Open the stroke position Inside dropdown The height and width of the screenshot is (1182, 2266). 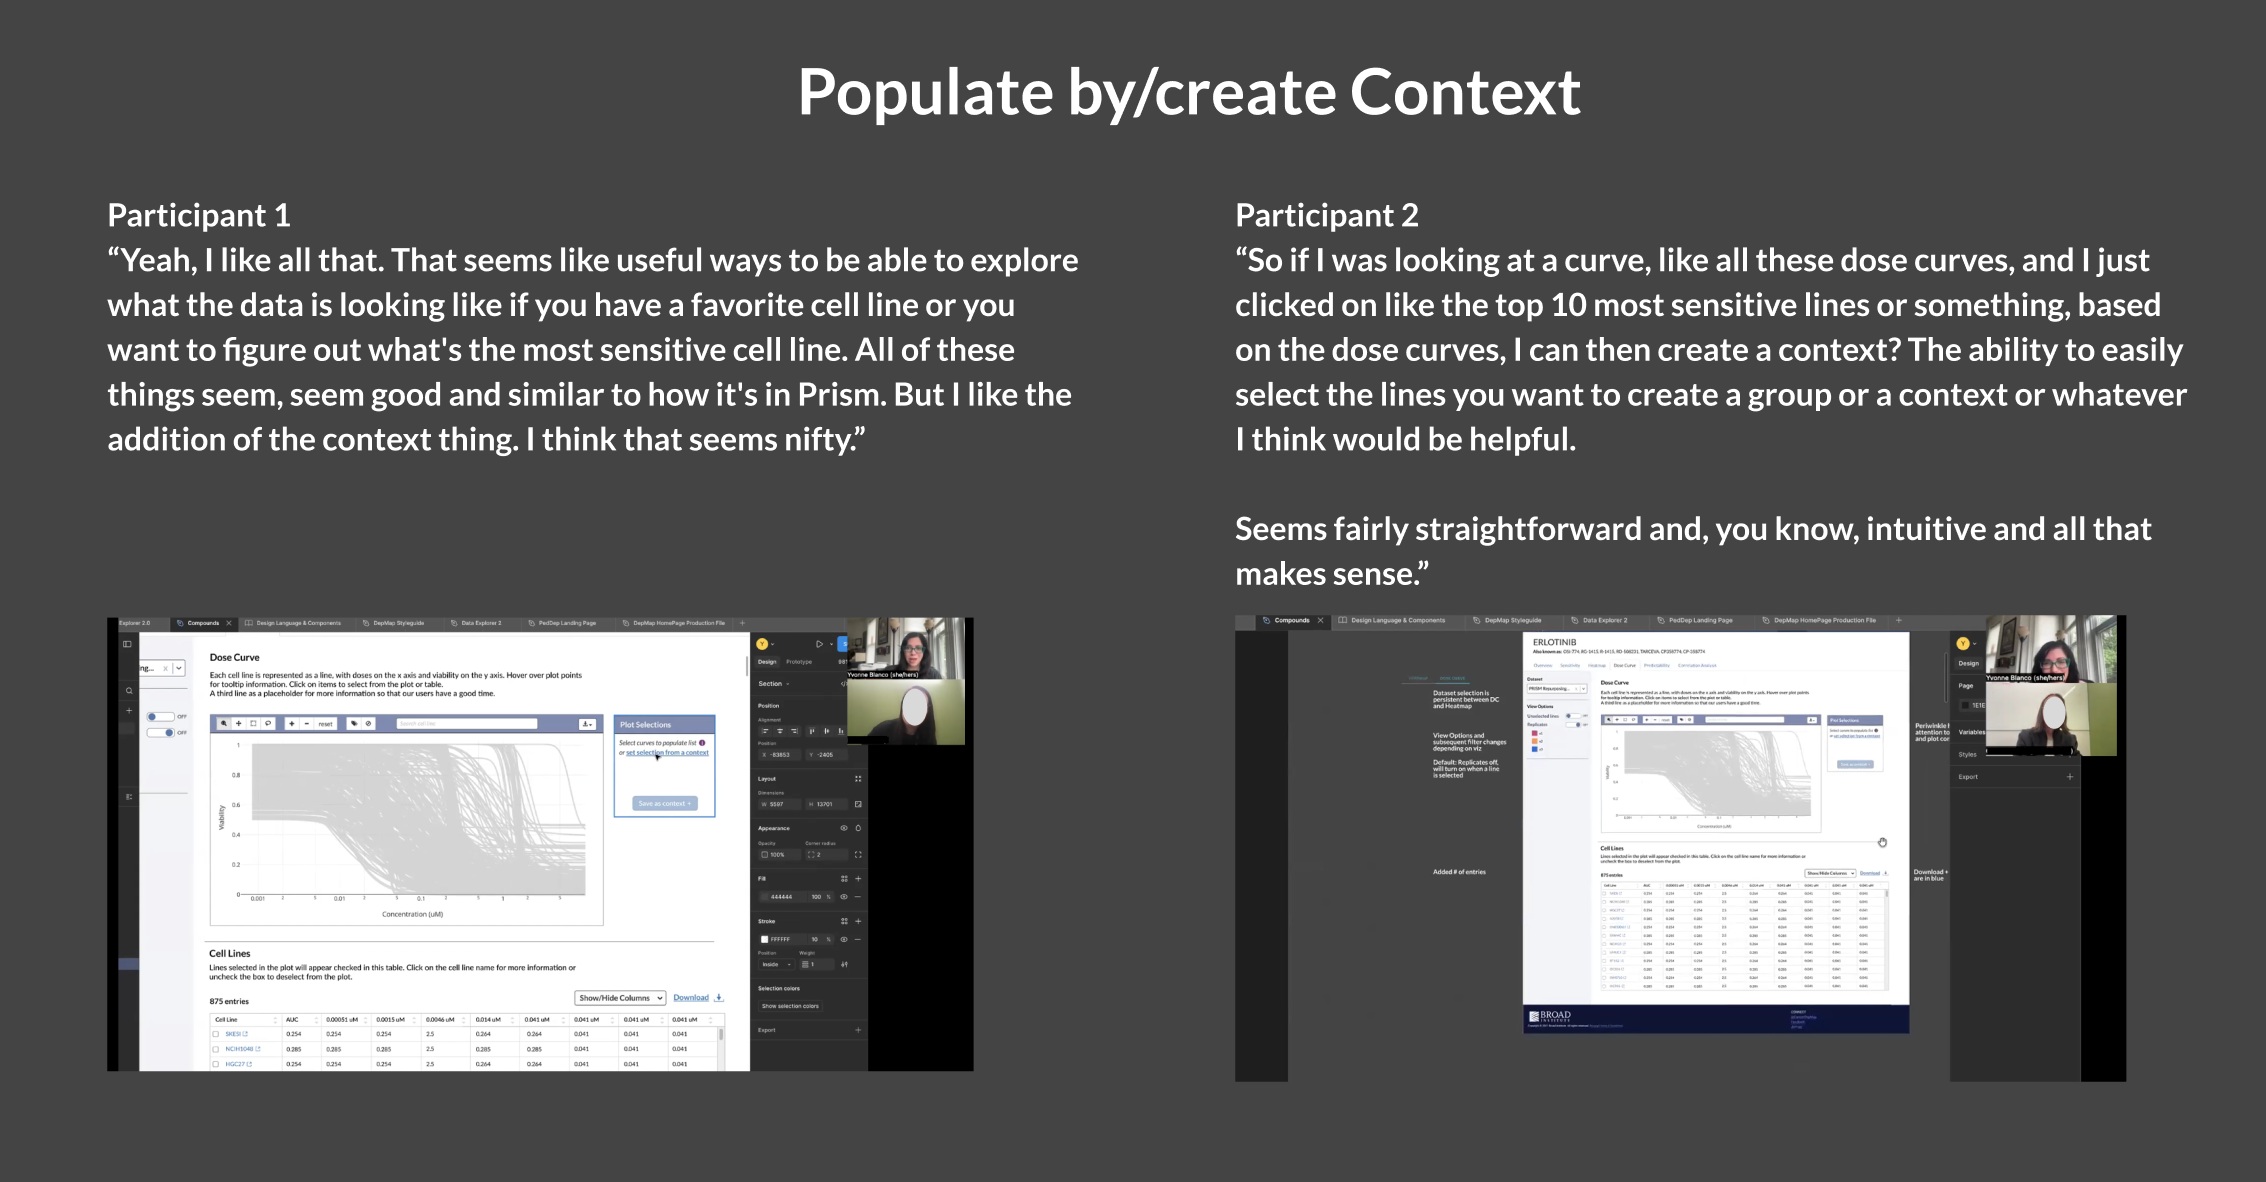coord(776,965)
